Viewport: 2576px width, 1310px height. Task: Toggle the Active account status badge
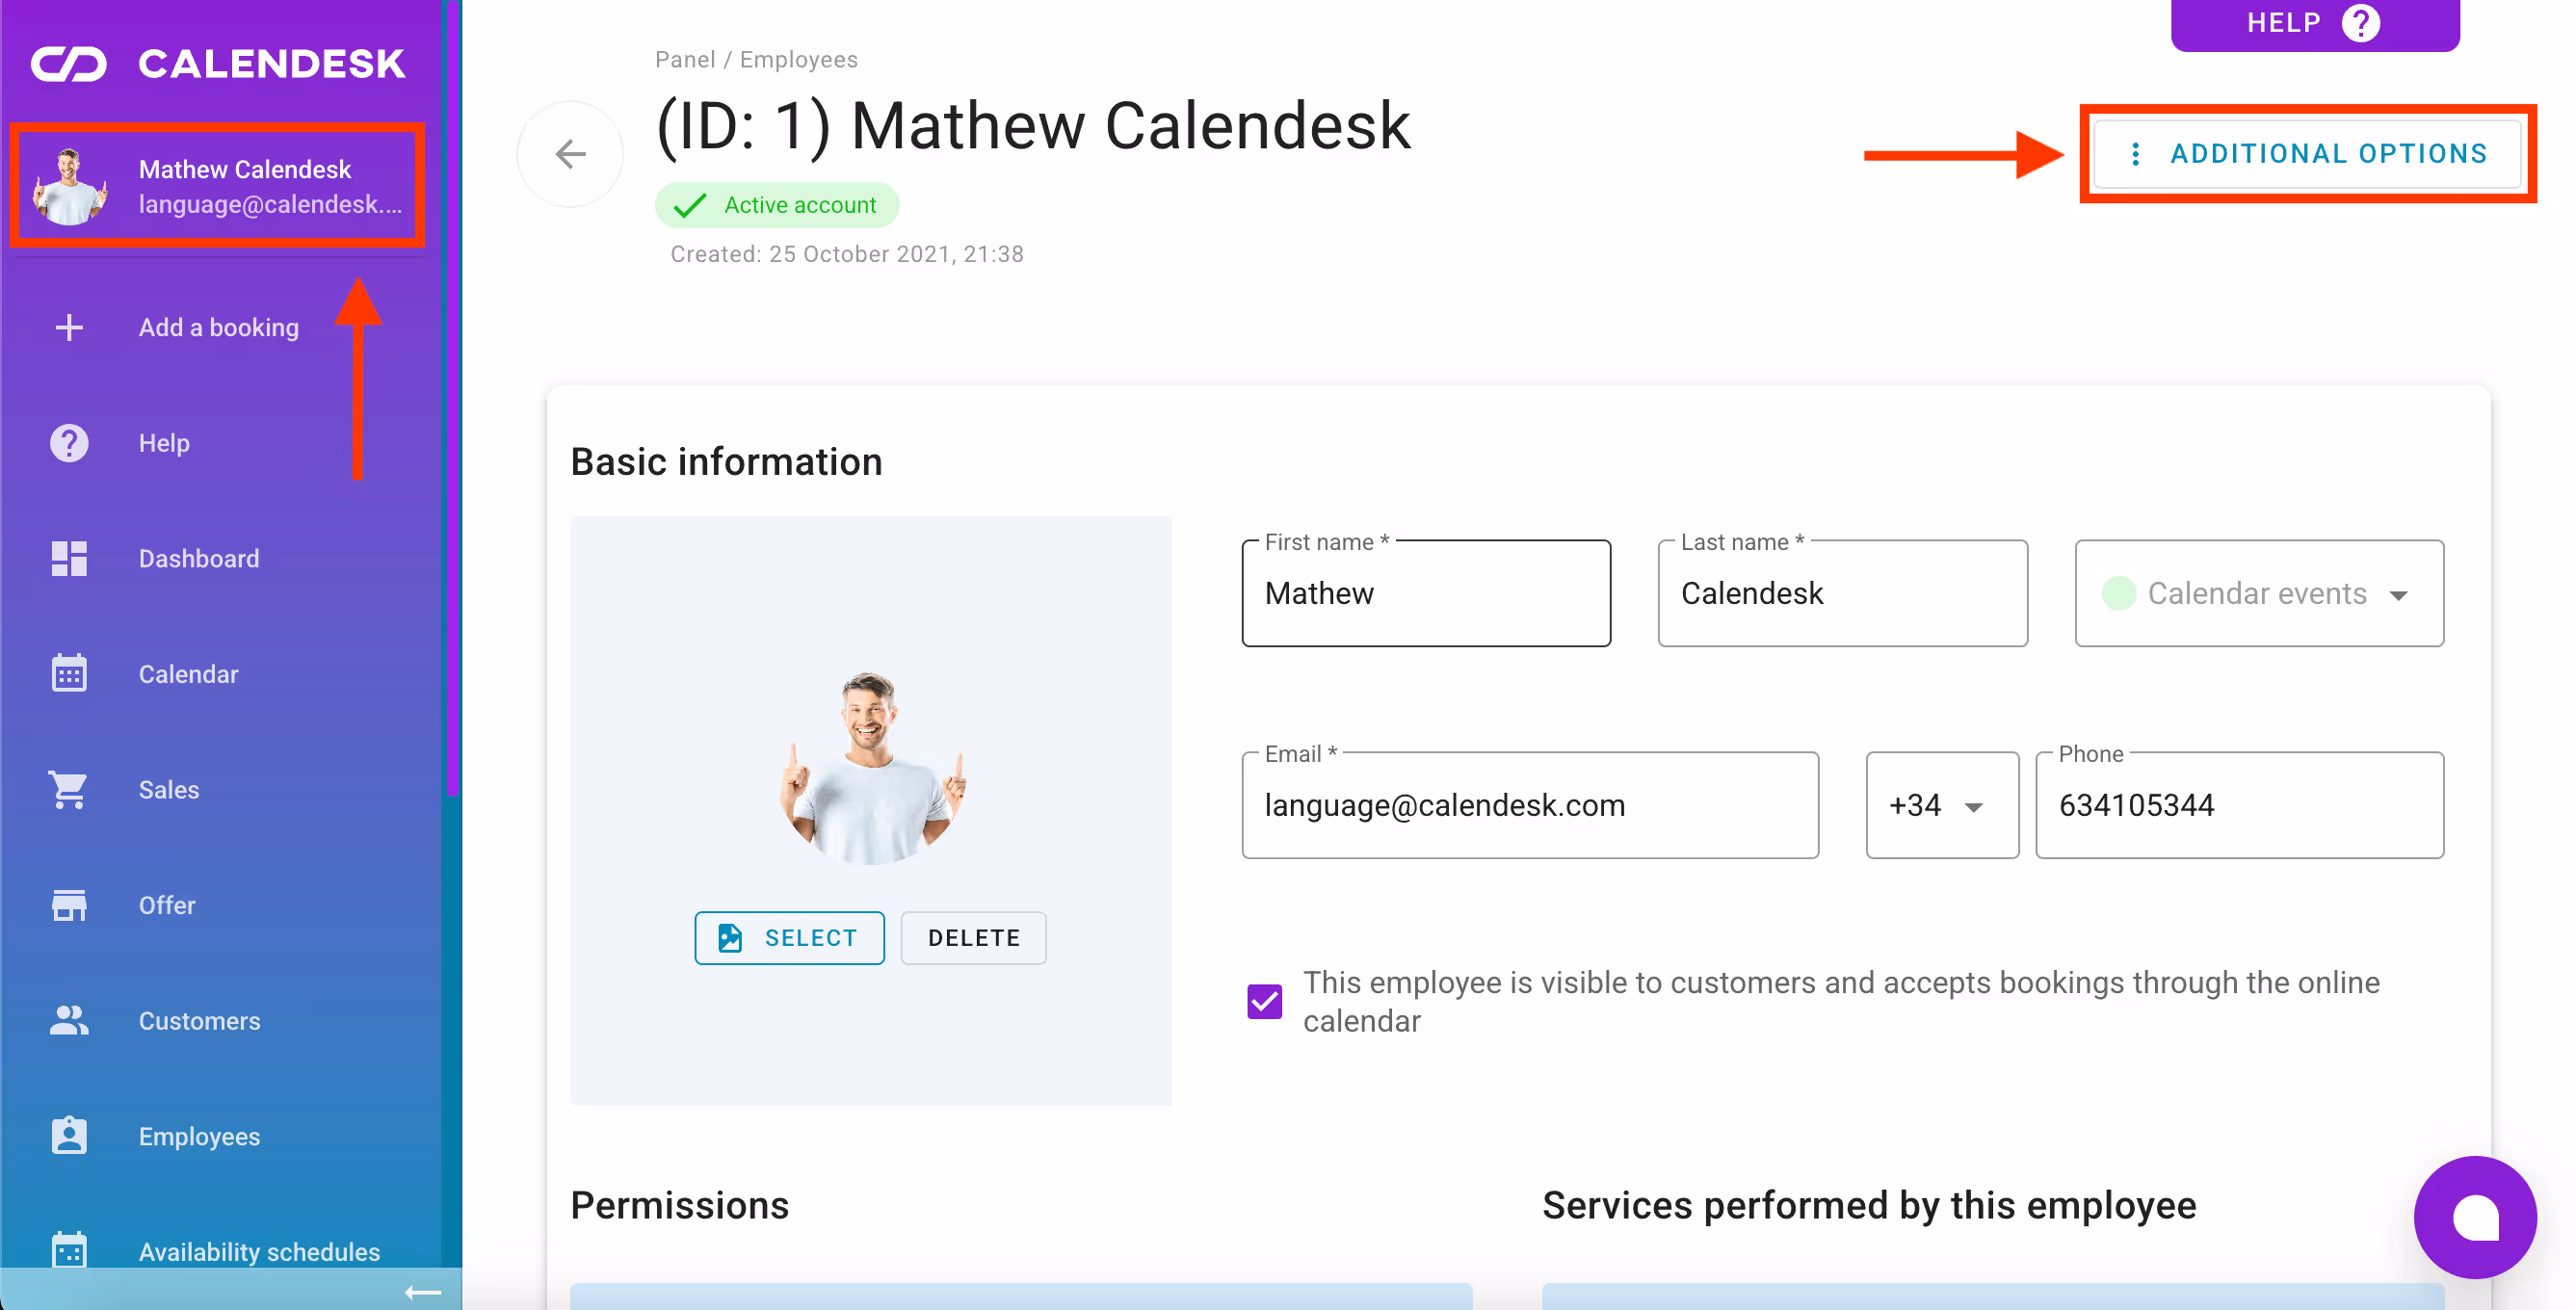click(x=777, y=204)
